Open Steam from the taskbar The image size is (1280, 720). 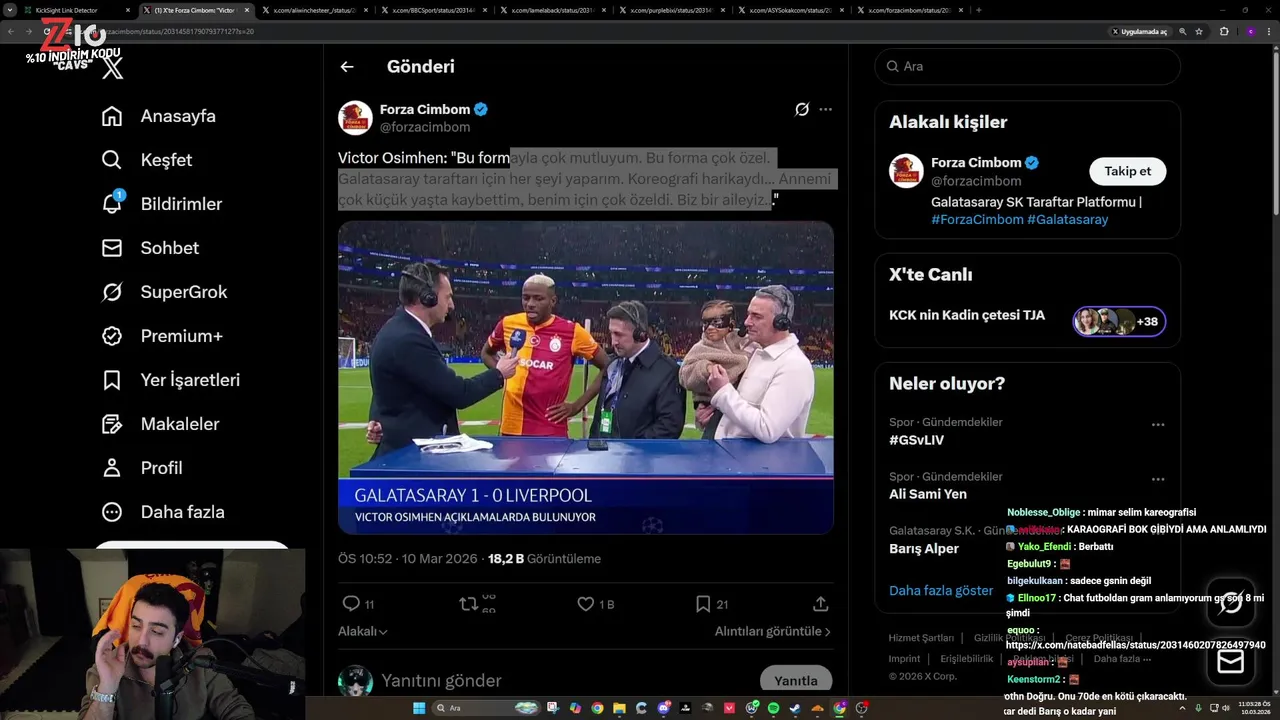pos(795,708)
